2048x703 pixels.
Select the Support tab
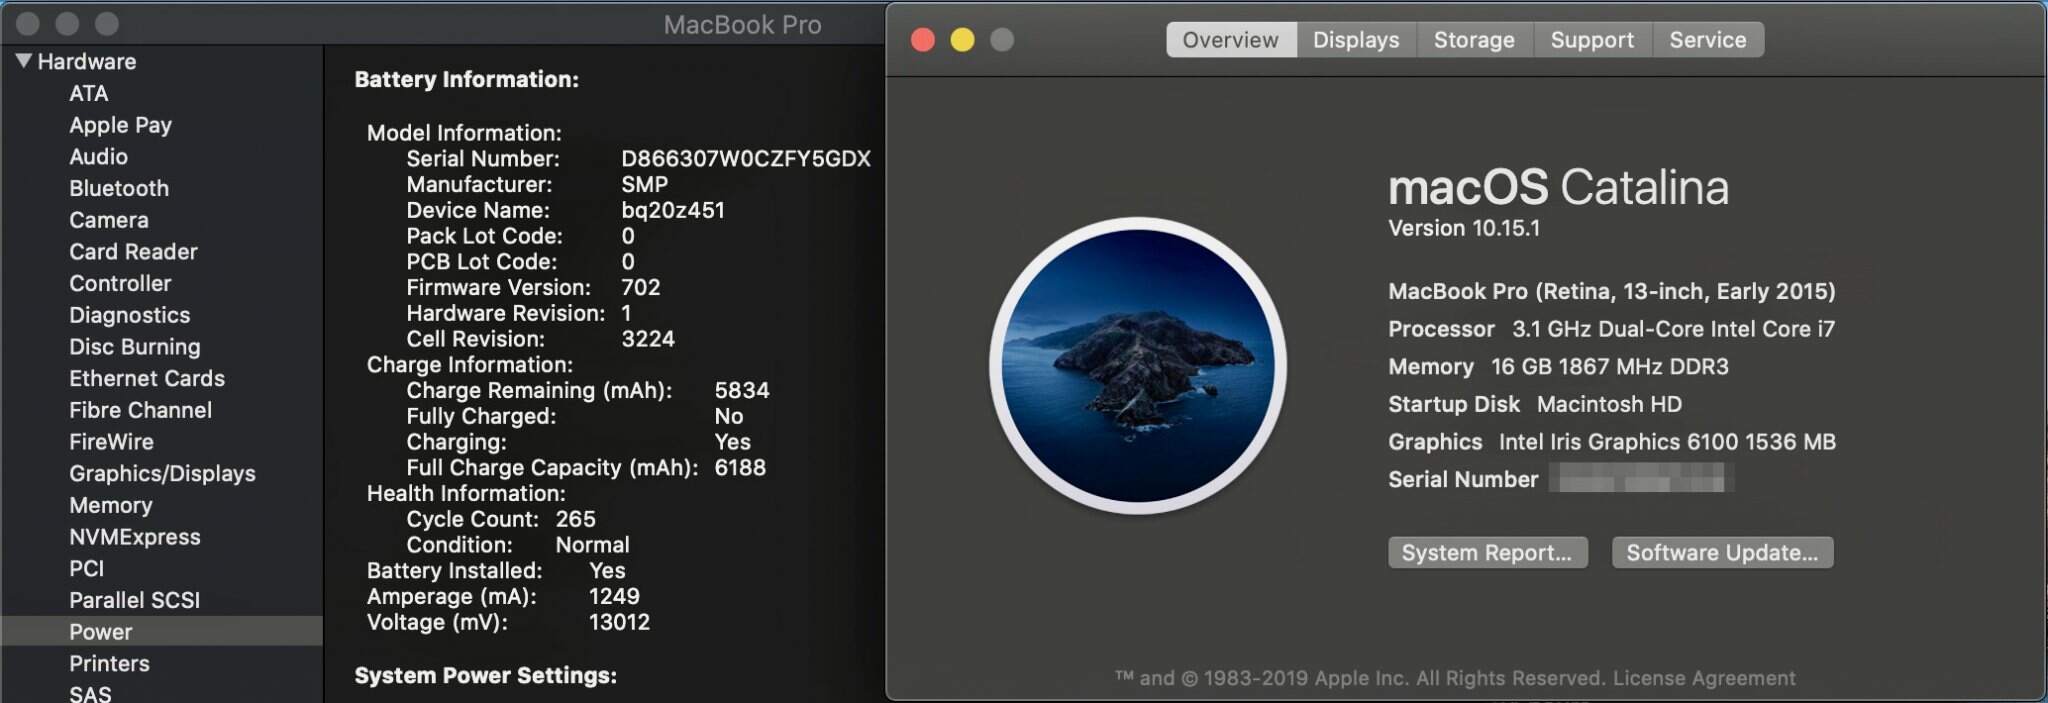[x=1591, y=40]
